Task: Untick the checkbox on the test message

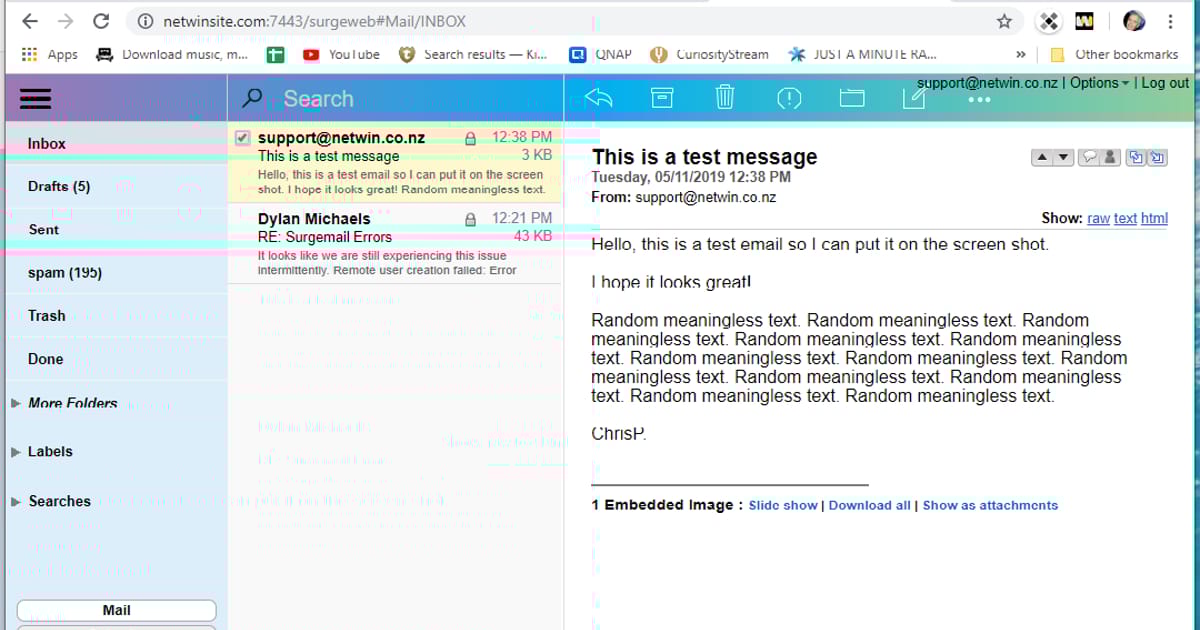Action: click(242, 136)
